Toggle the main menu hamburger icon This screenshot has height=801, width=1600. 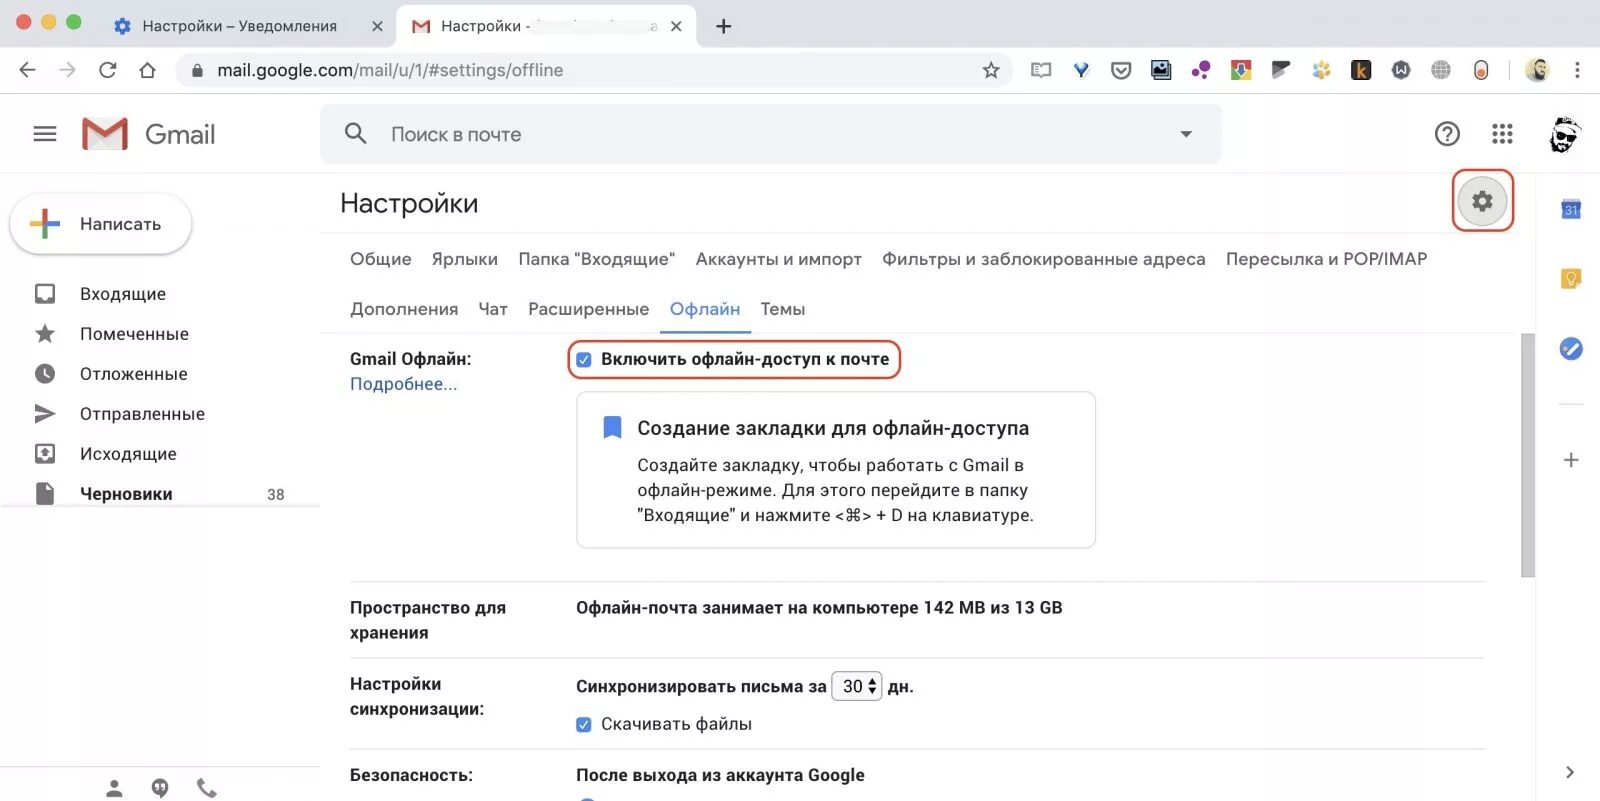click(45, 134)
